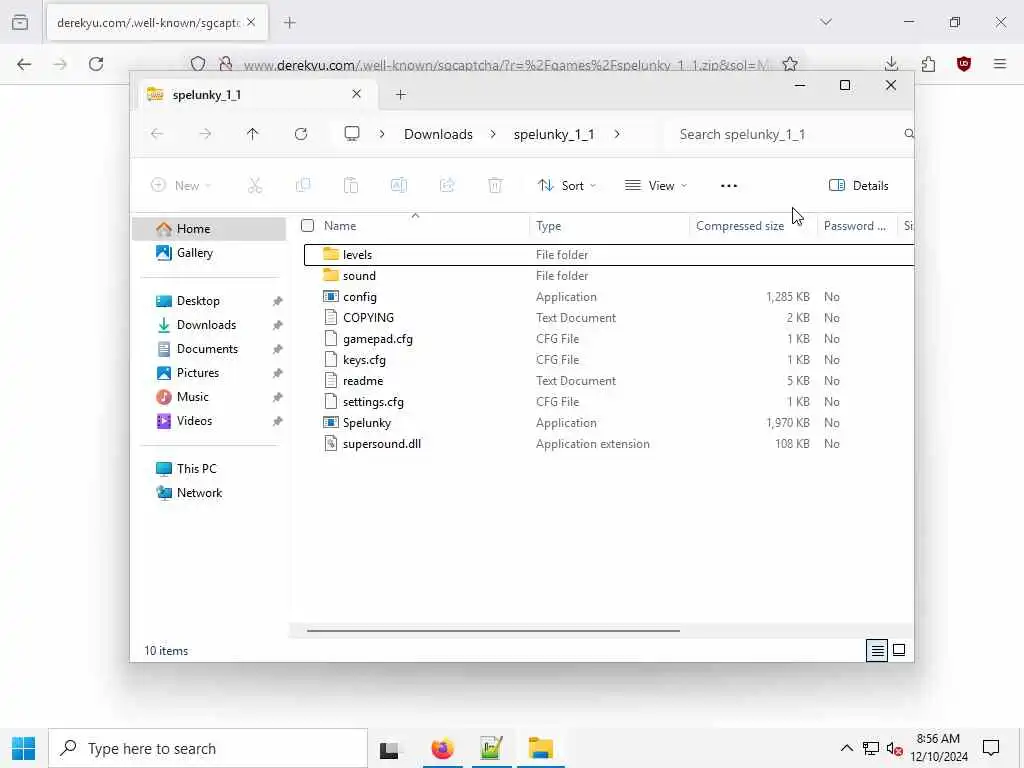Click the uBlock Origin shield icon
The image size is (1024, 768).
[x=964, y=64]
